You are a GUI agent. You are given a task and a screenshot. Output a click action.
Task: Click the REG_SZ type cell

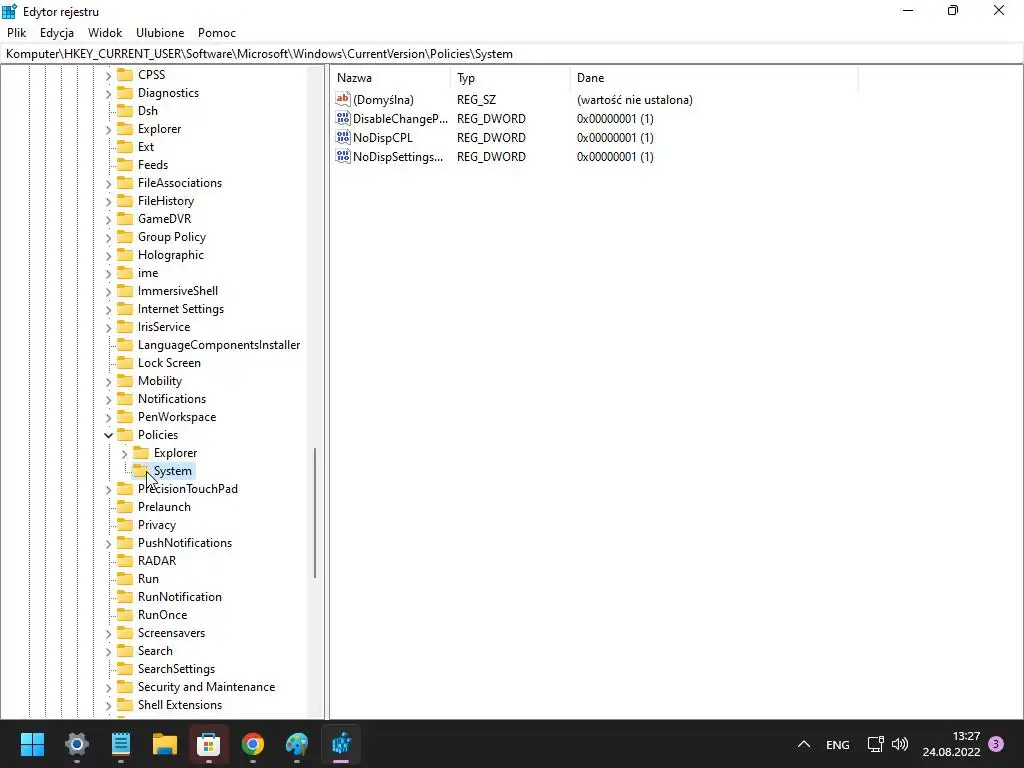tap(476, 100)
